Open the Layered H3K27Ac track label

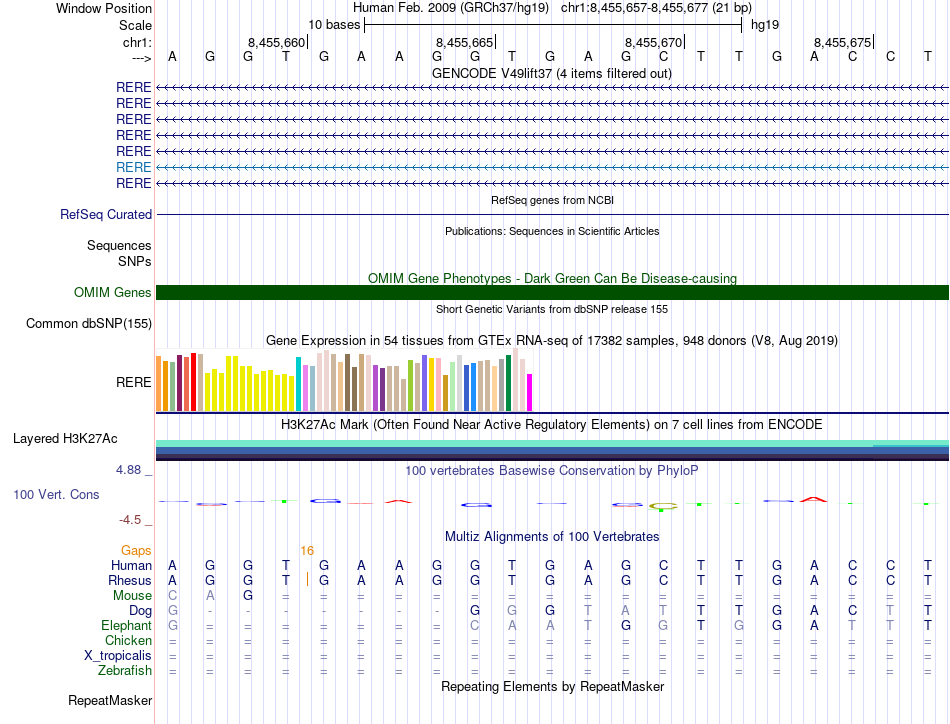pos(65,439)
